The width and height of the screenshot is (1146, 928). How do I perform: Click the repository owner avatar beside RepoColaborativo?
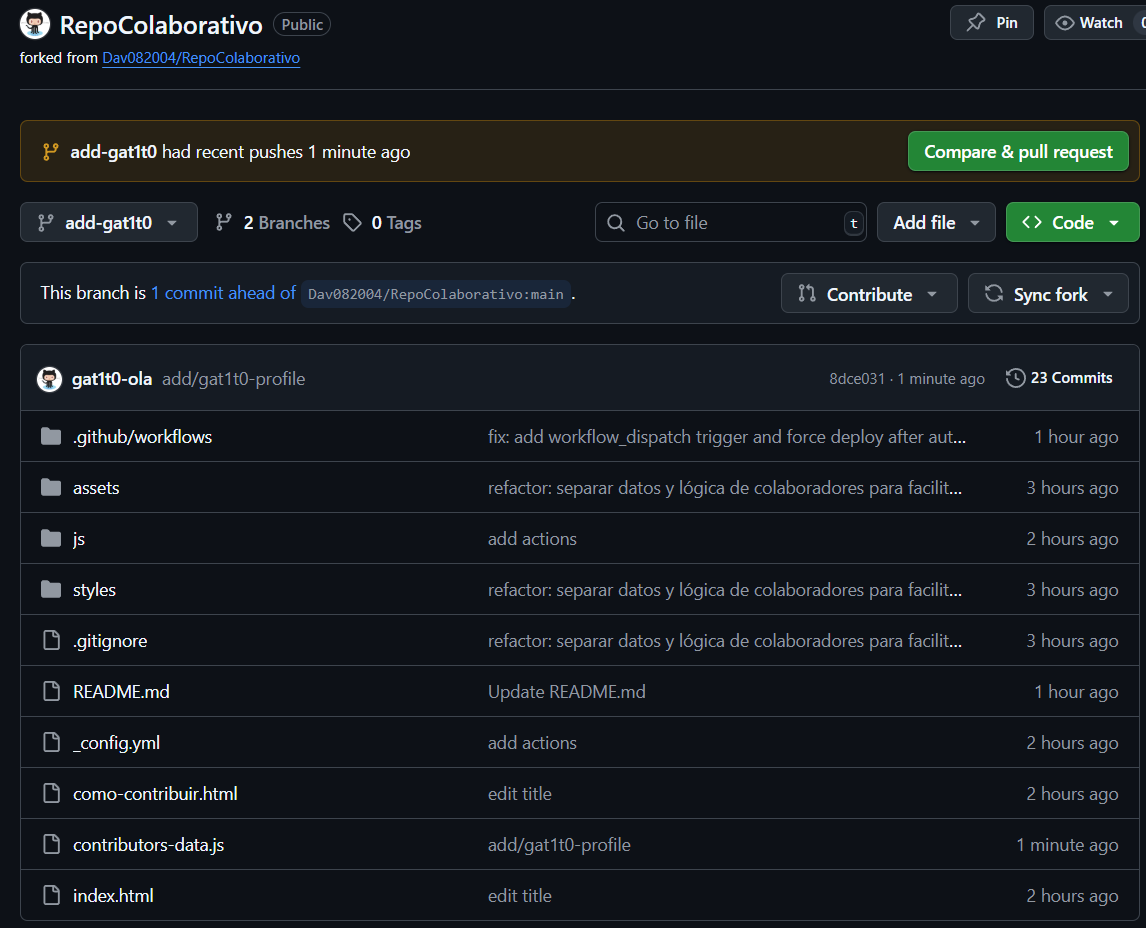[34, 24]
